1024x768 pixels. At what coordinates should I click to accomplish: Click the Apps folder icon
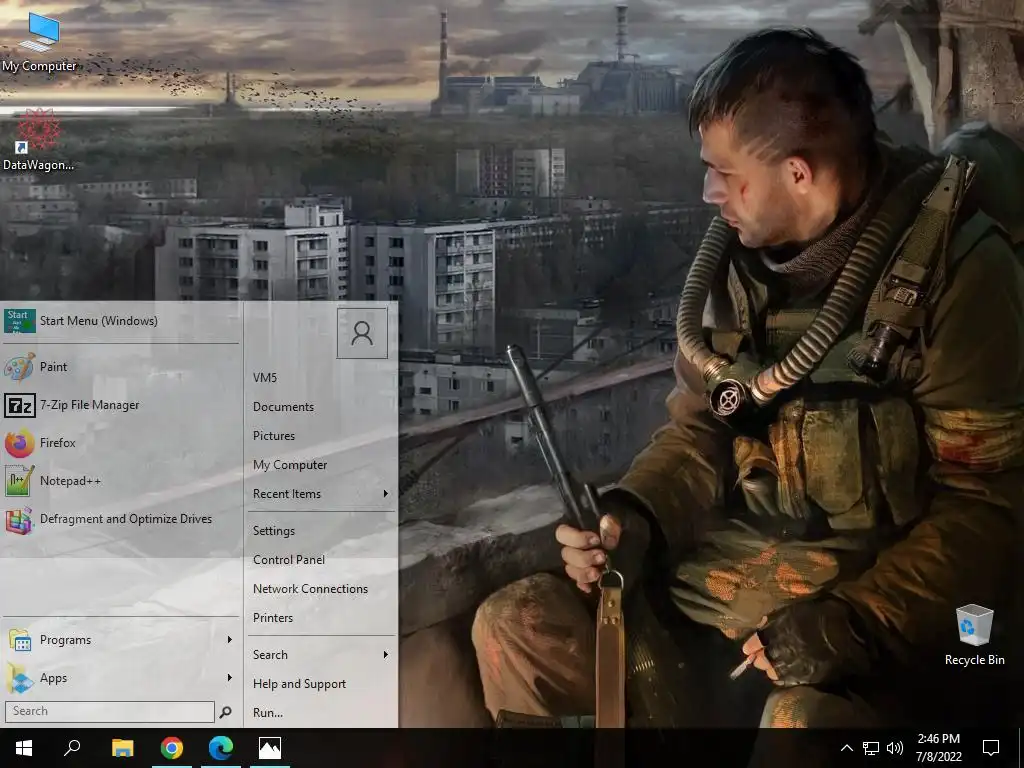pos(20,678)
